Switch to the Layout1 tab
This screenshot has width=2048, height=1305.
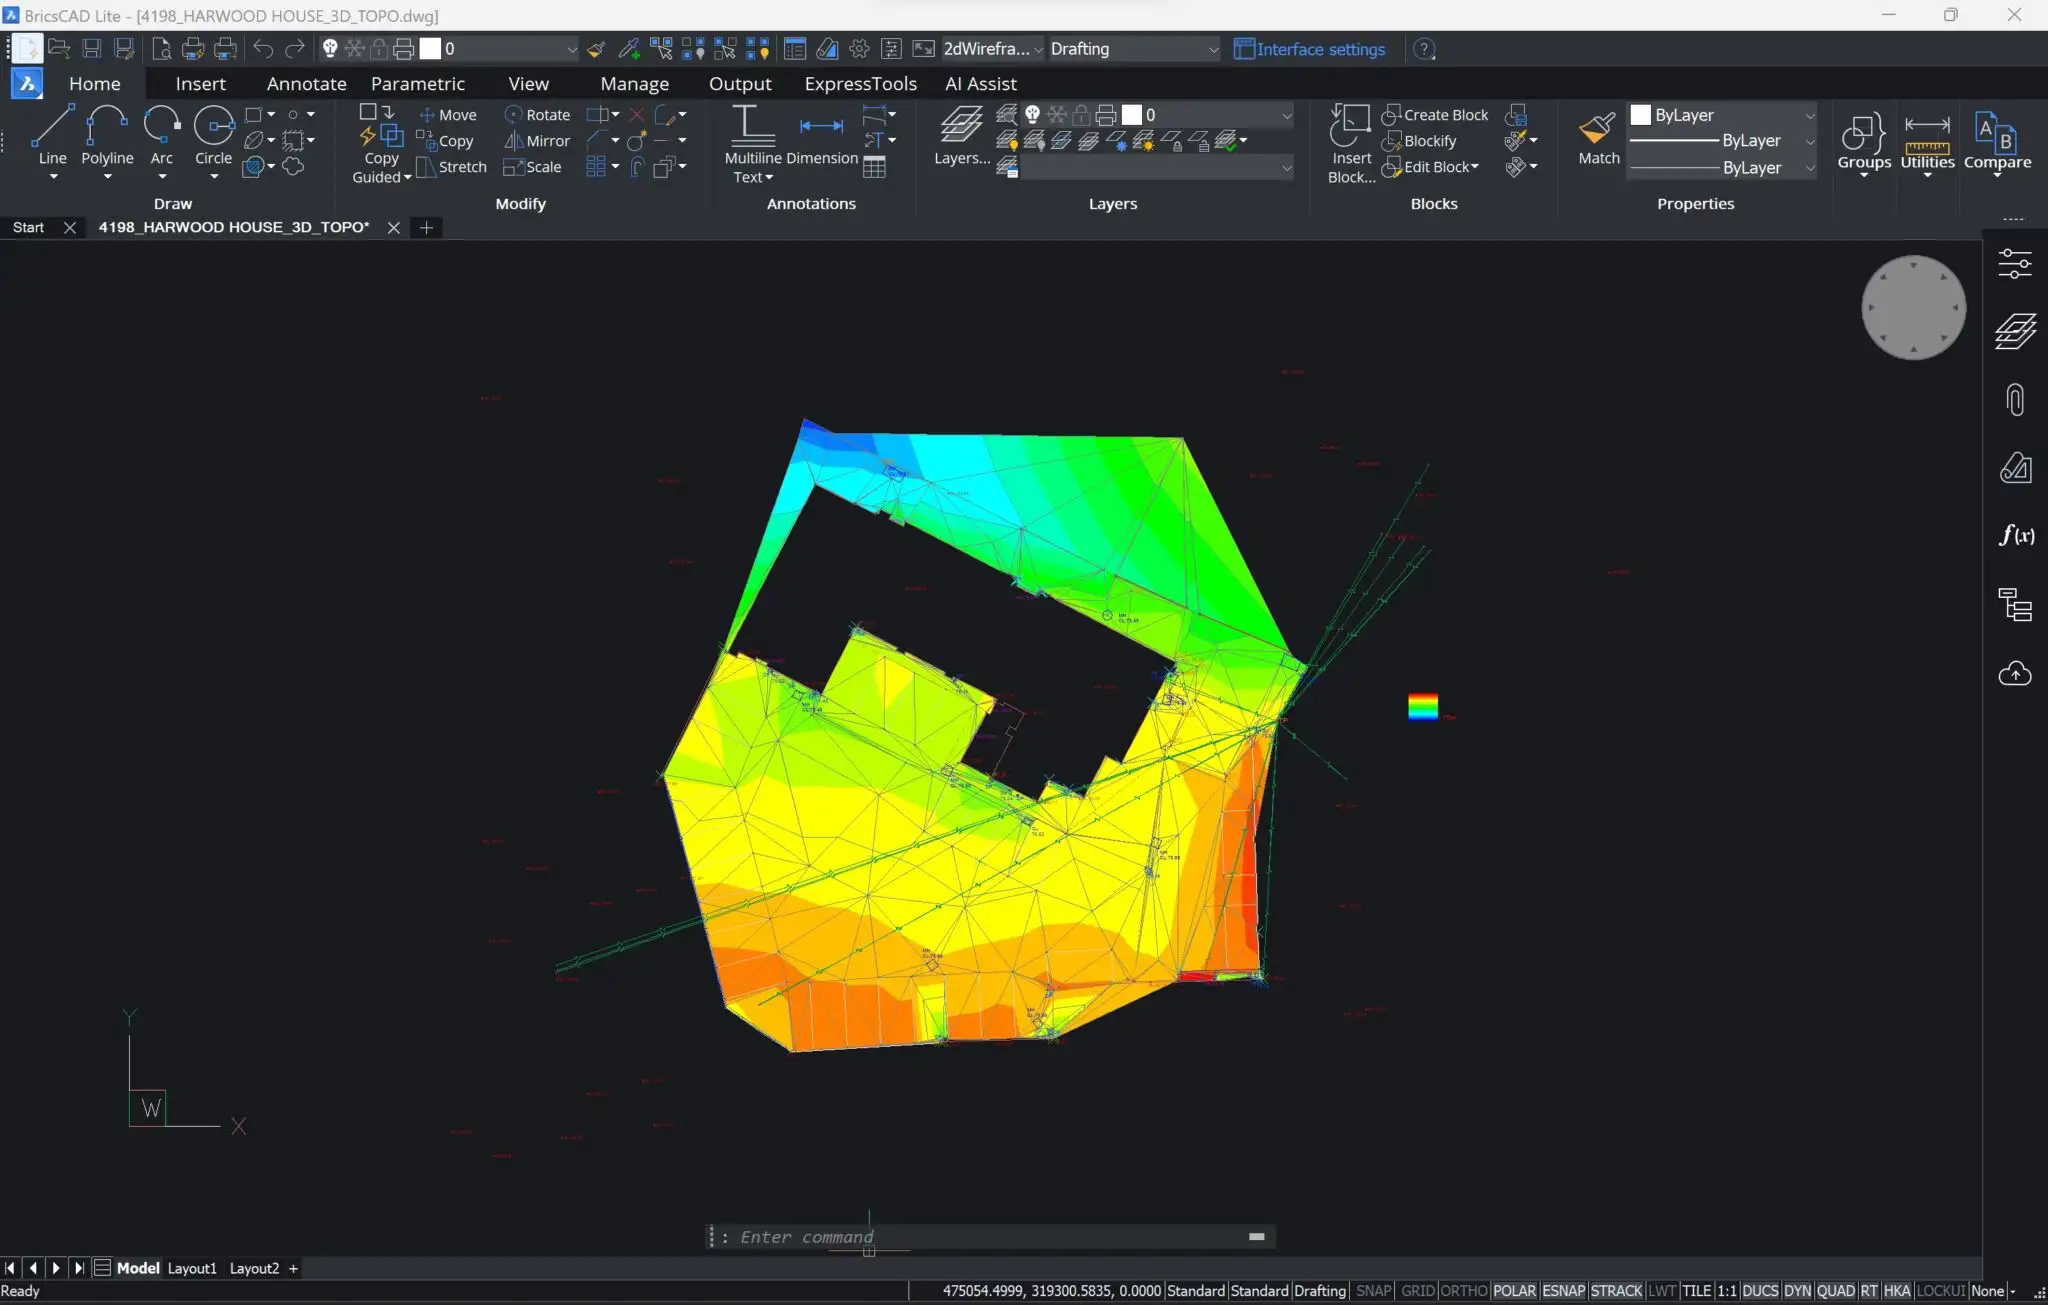pos(192,1268)
